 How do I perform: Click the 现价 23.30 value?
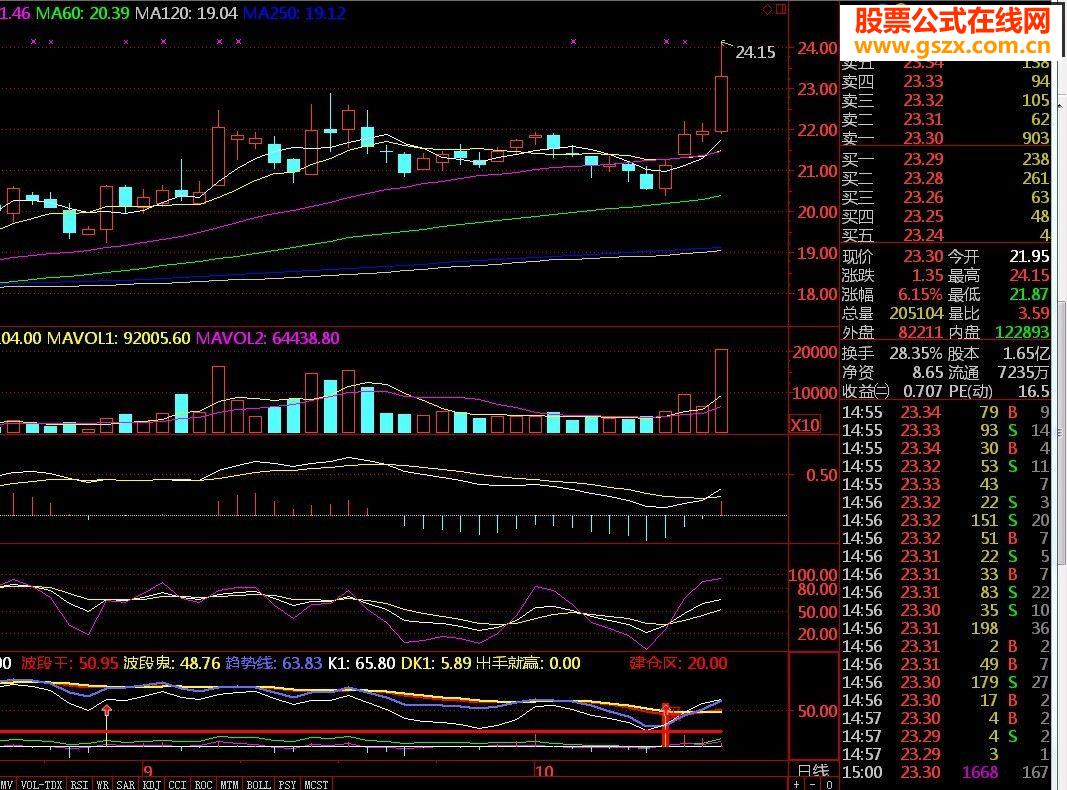(x=923, y=257)
